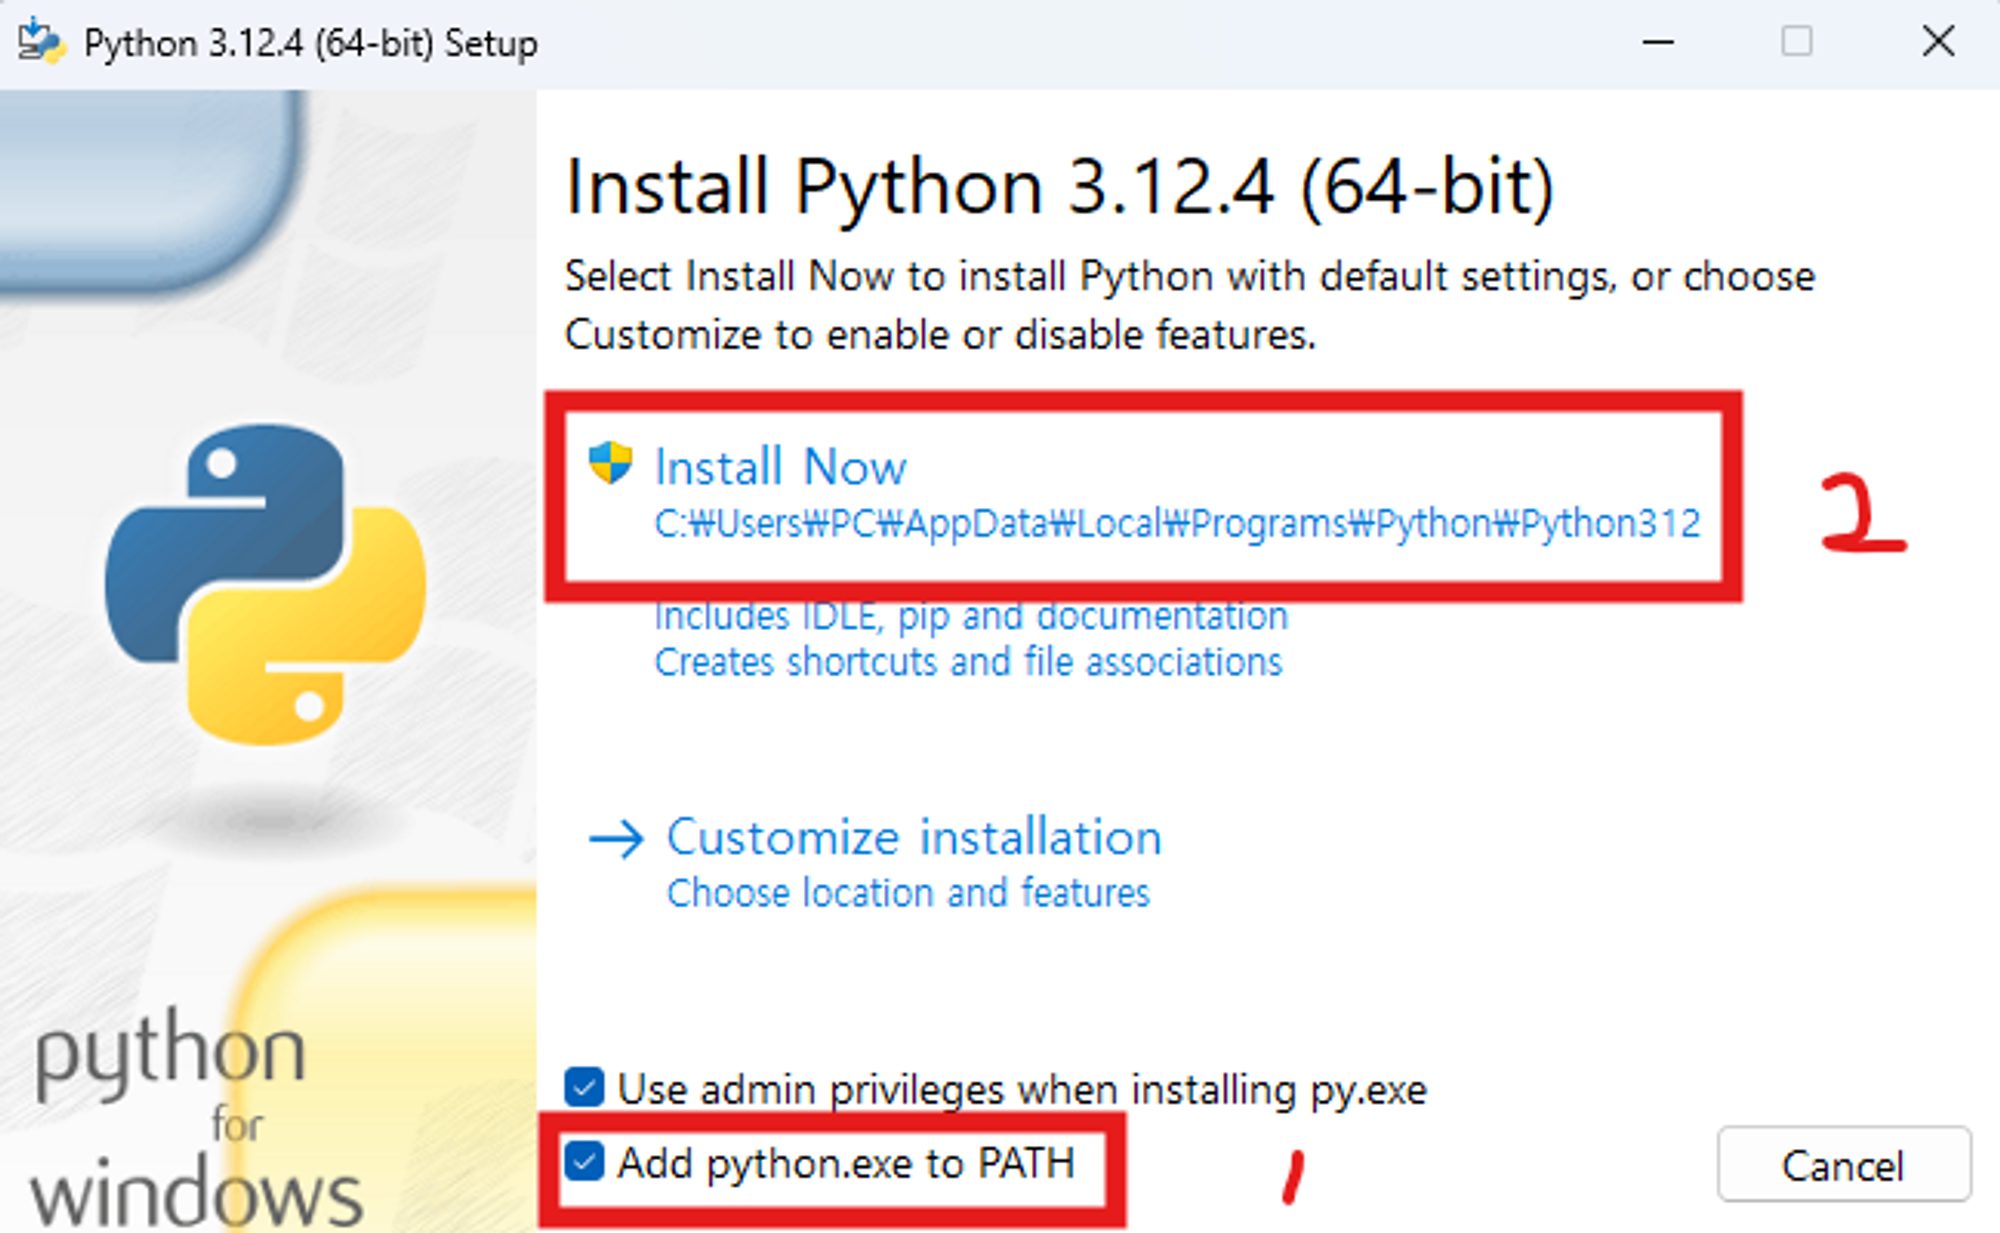Click the 'Install Python 3.12.4 (64-bit)' heading
The width and height of the screenshot is (2000, 1233).
[1059, 187]
